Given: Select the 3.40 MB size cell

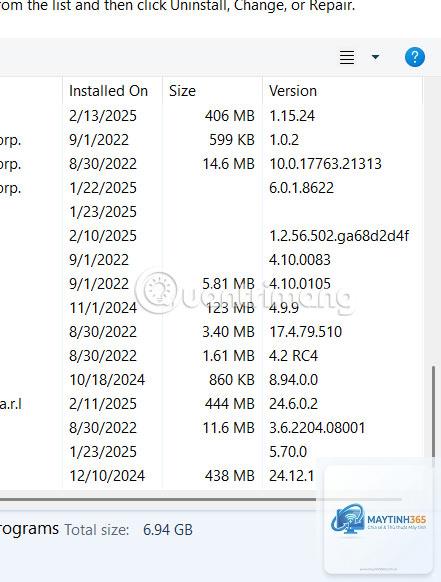Looking at the screenshot, I should pos(228,332).
